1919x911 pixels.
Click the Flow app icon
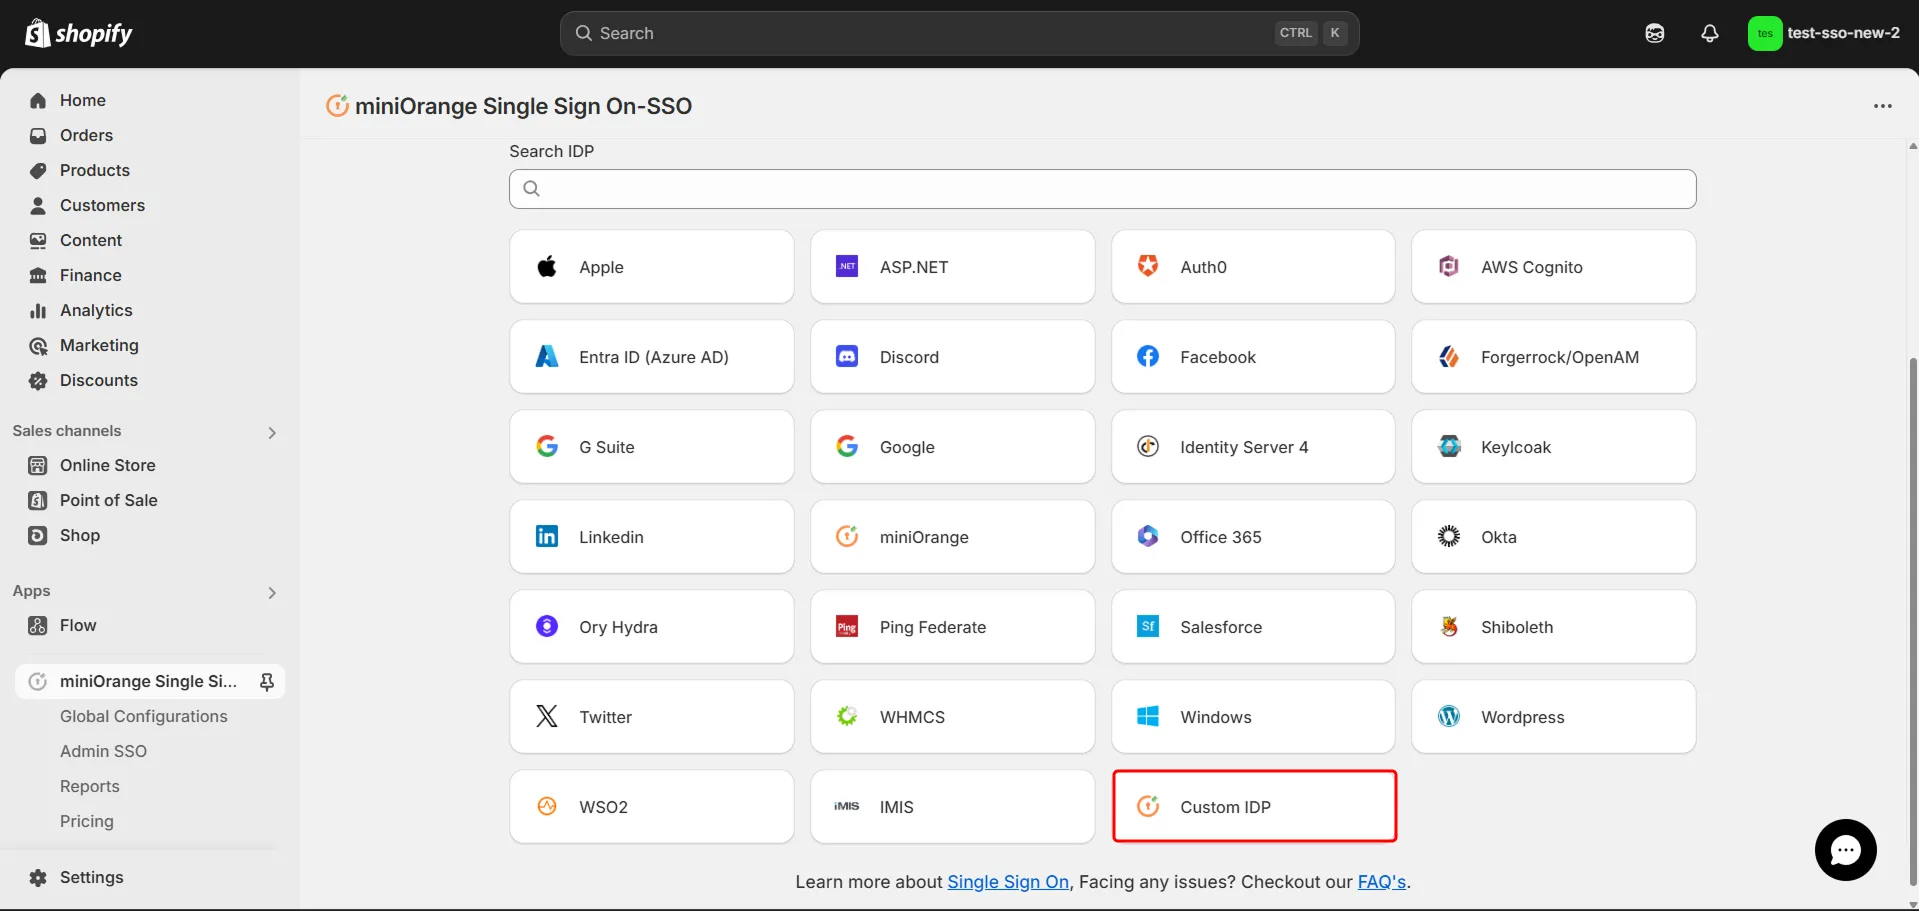coord(38,625)
